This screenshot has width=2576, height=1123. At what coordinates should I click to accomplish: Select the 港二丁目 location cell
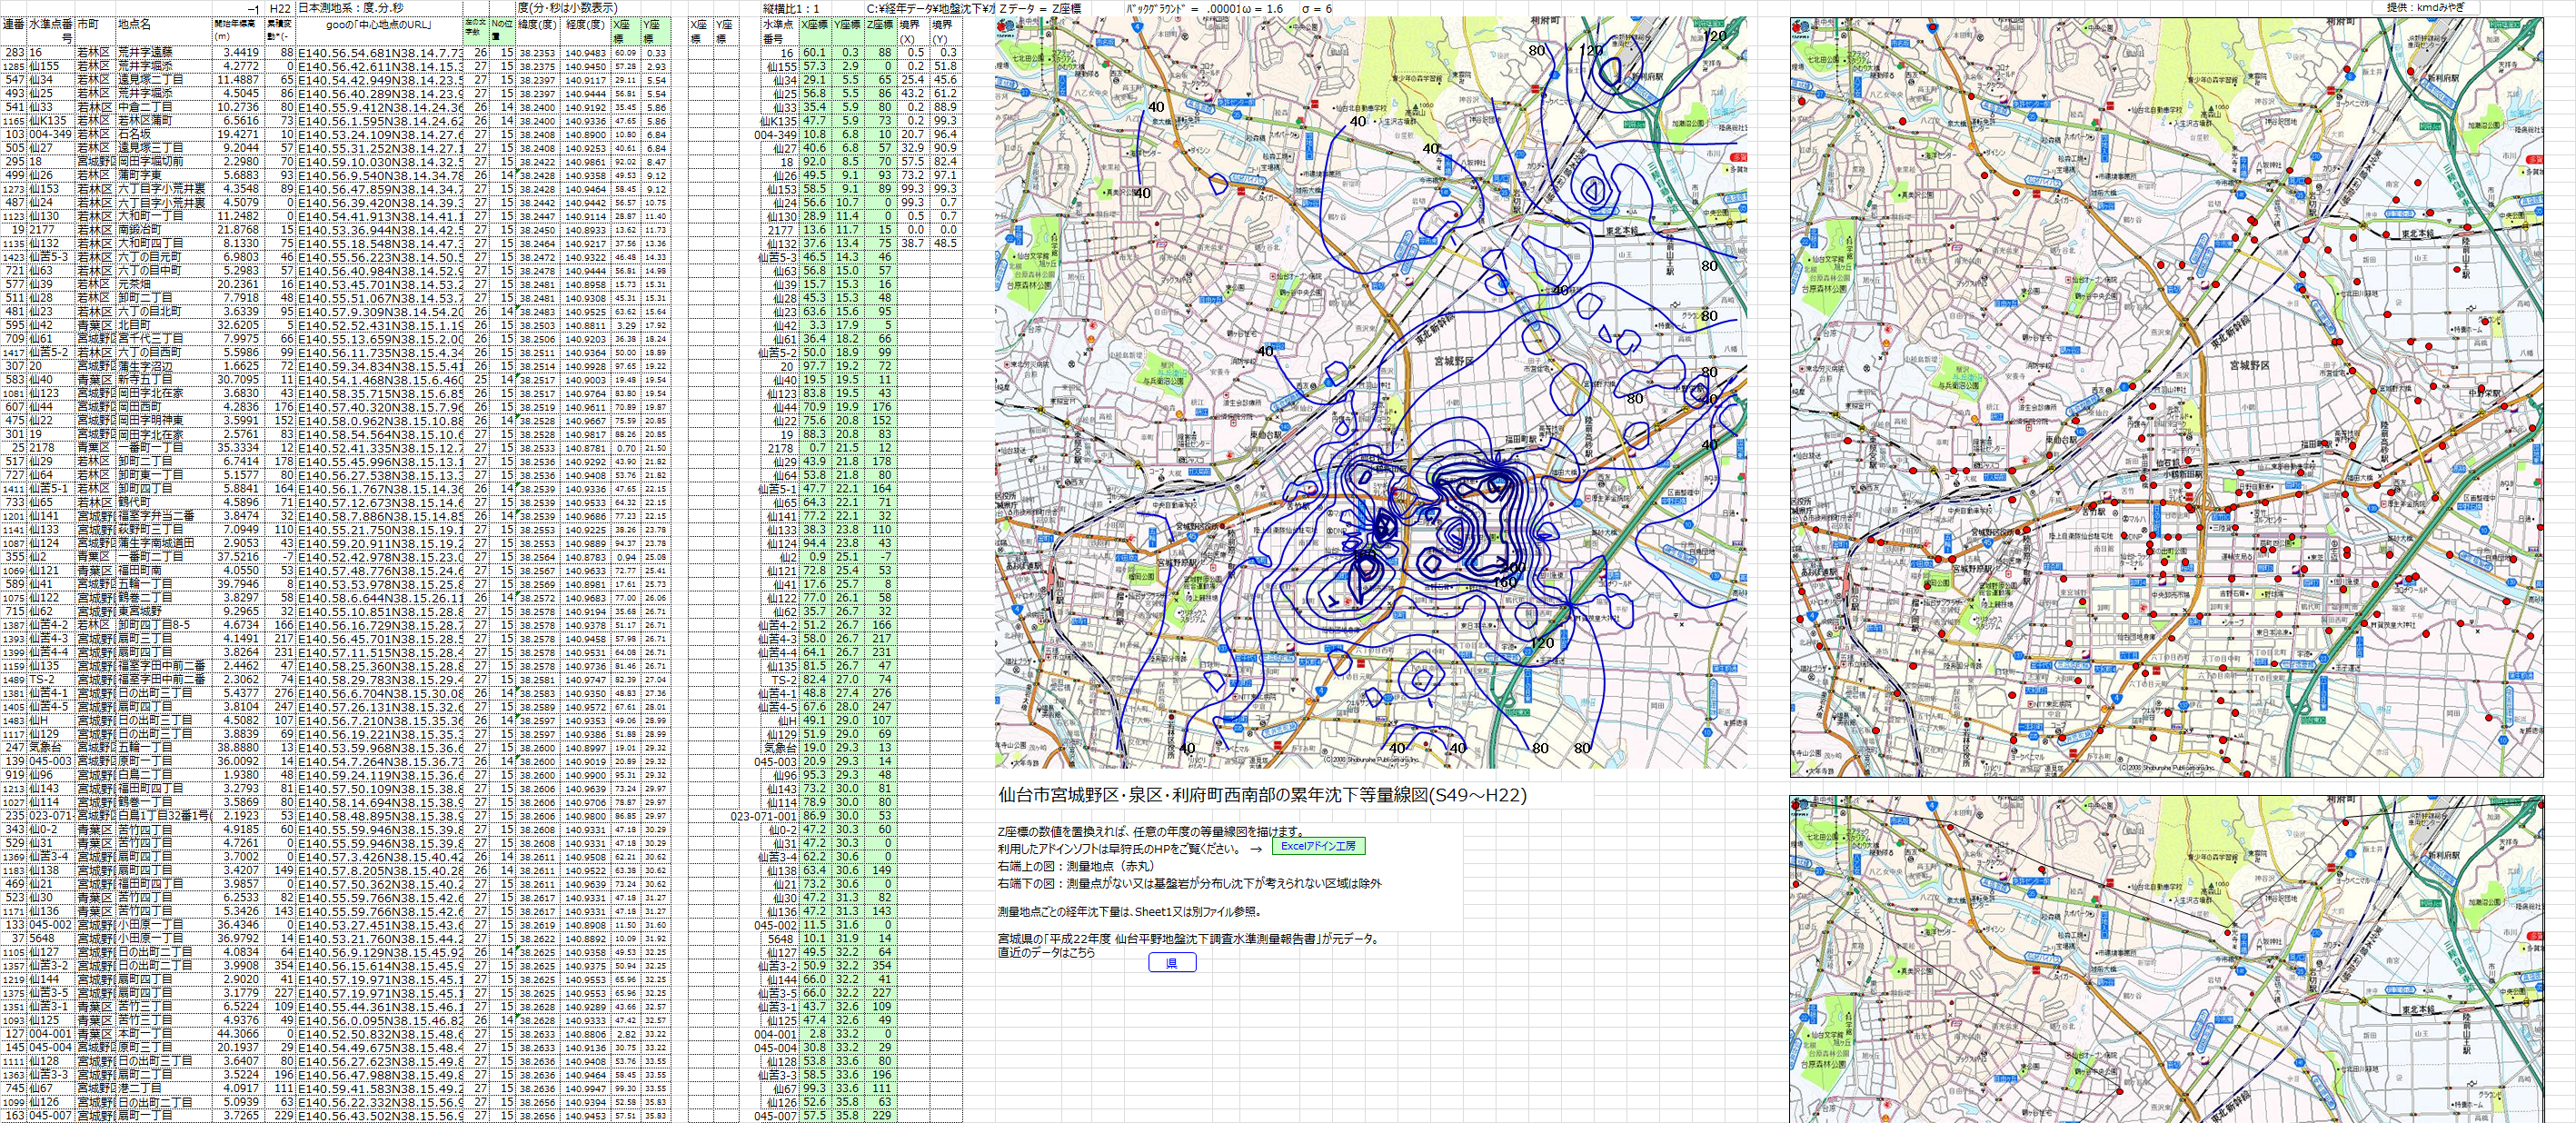(163, 1089)
